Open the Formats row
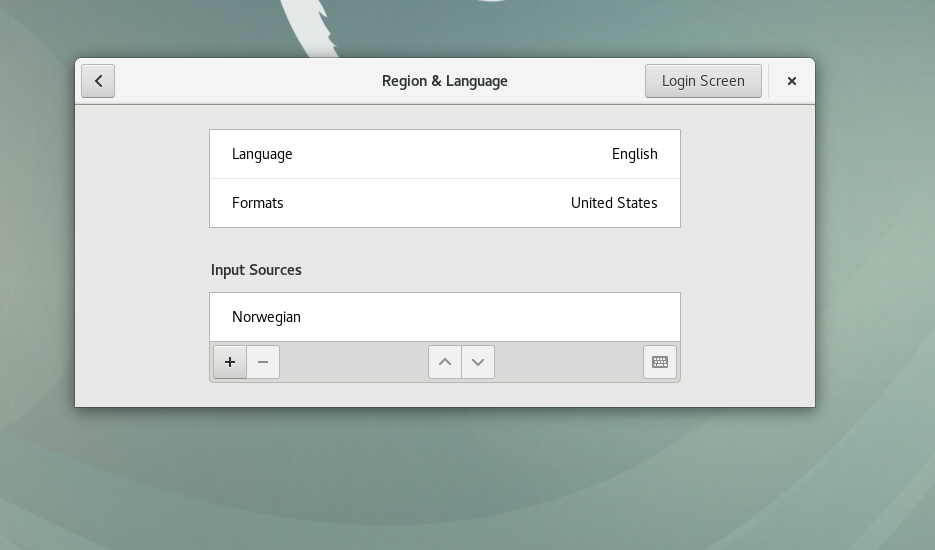 coord(445,203)
